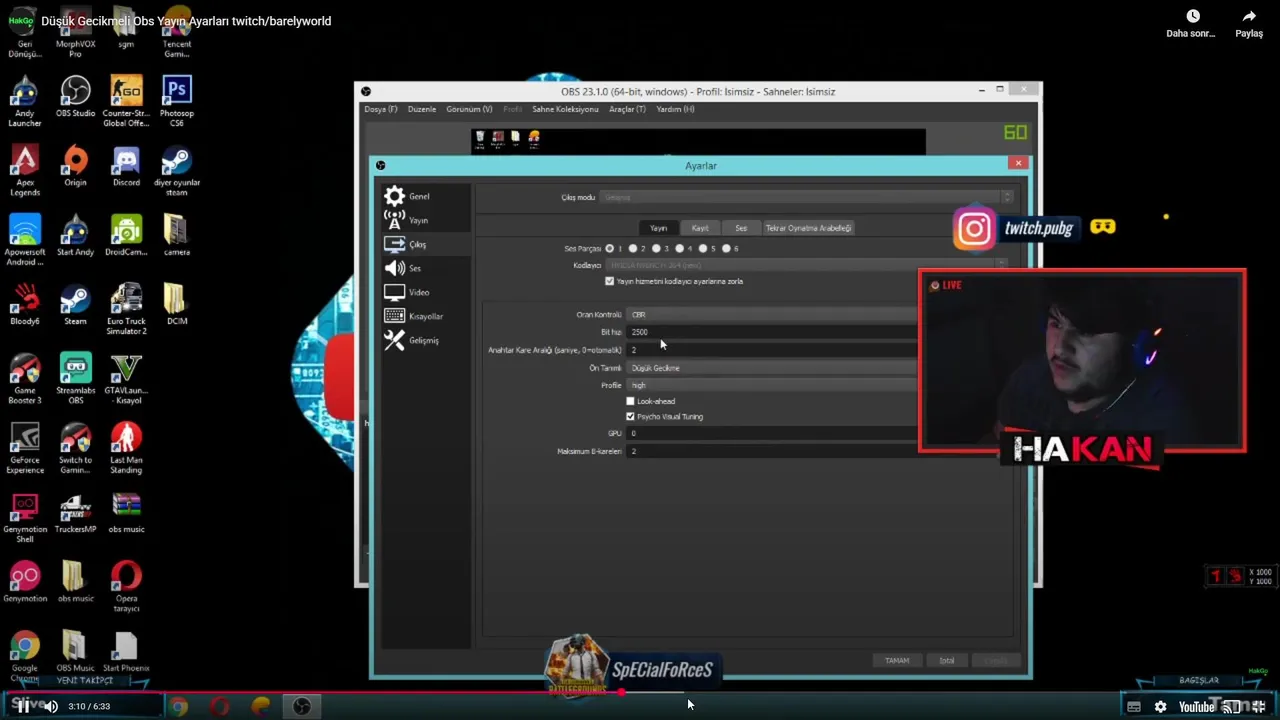Select the Çıkış section in sidebar

tap(424, 244)
